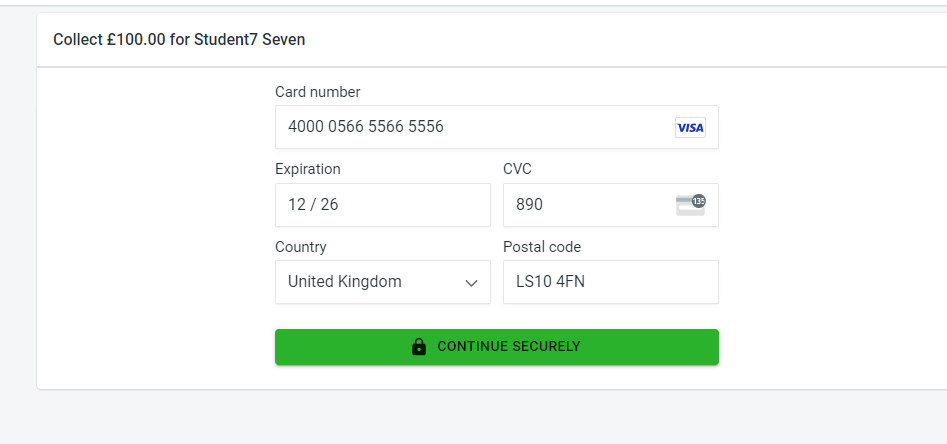The image size is (947, 444).
Task: Click the padlock icon on the green button
Action: [x=419, y=347]
